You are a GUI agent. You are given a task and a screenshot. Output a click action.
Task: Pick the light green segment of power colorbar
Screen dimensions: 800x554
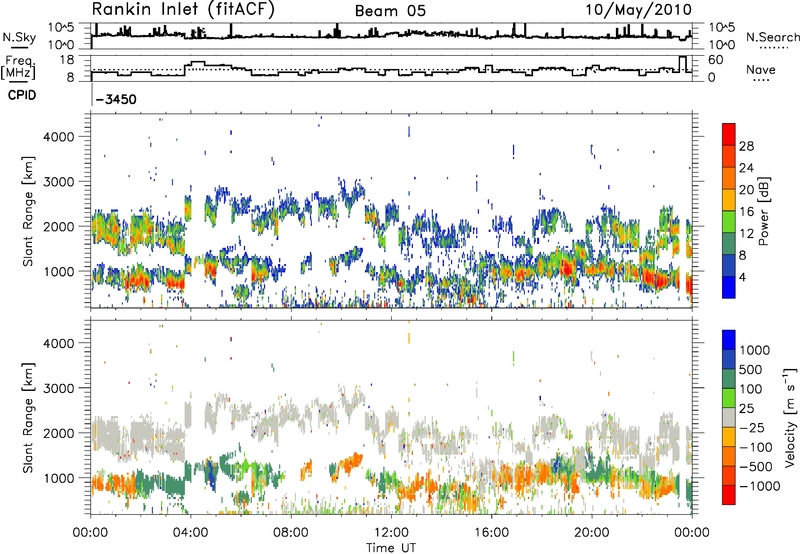729,222
